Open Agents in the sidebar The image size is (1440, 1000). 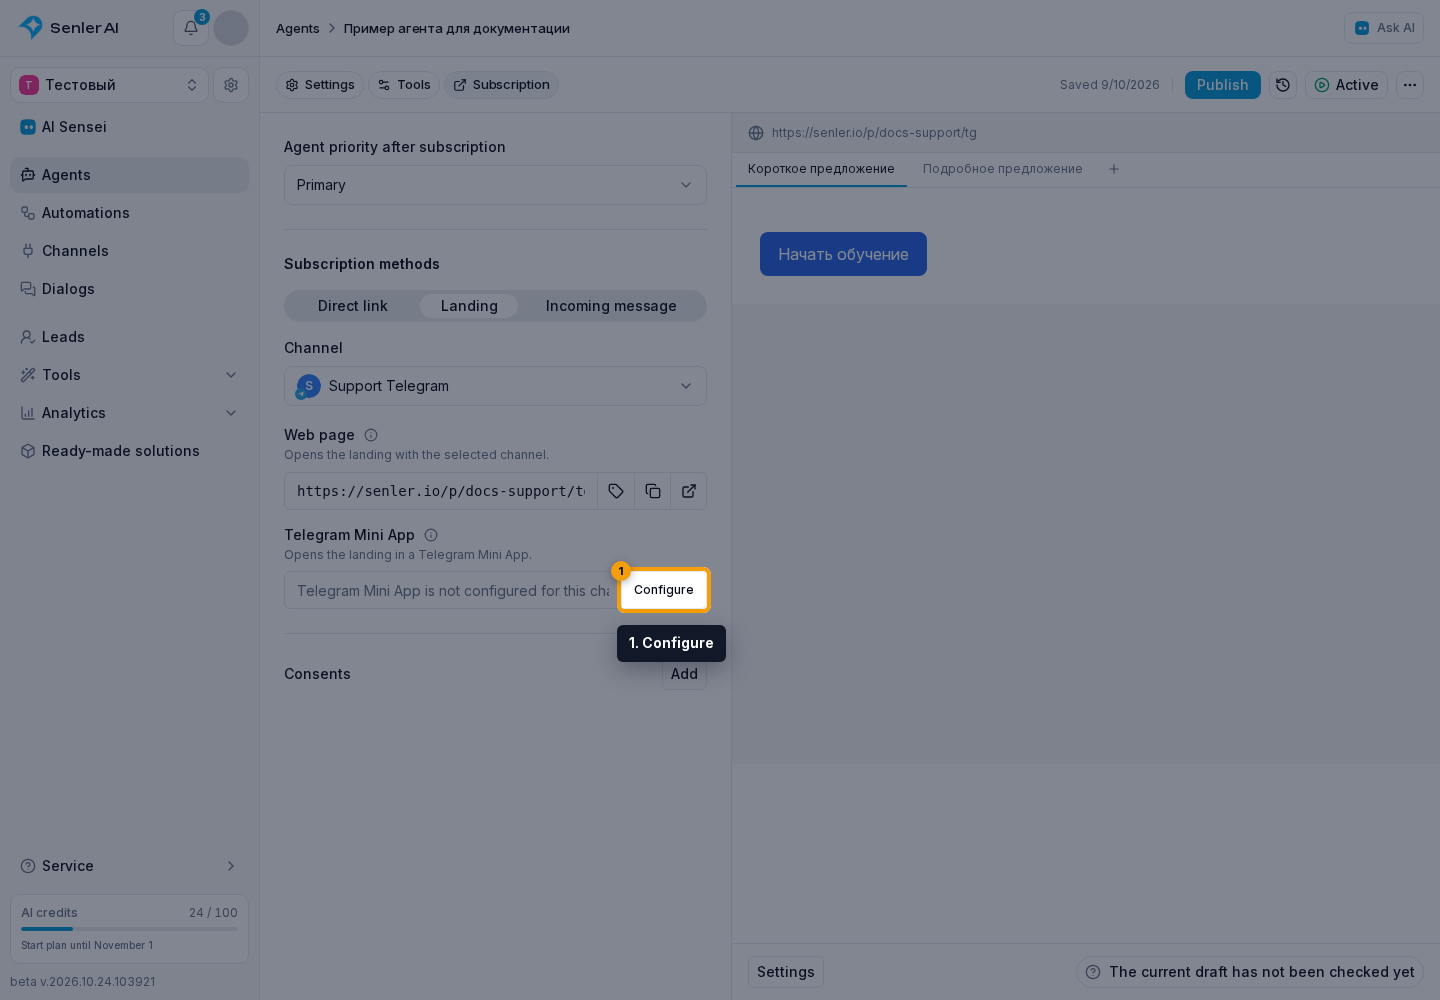[x=129, y=175]
